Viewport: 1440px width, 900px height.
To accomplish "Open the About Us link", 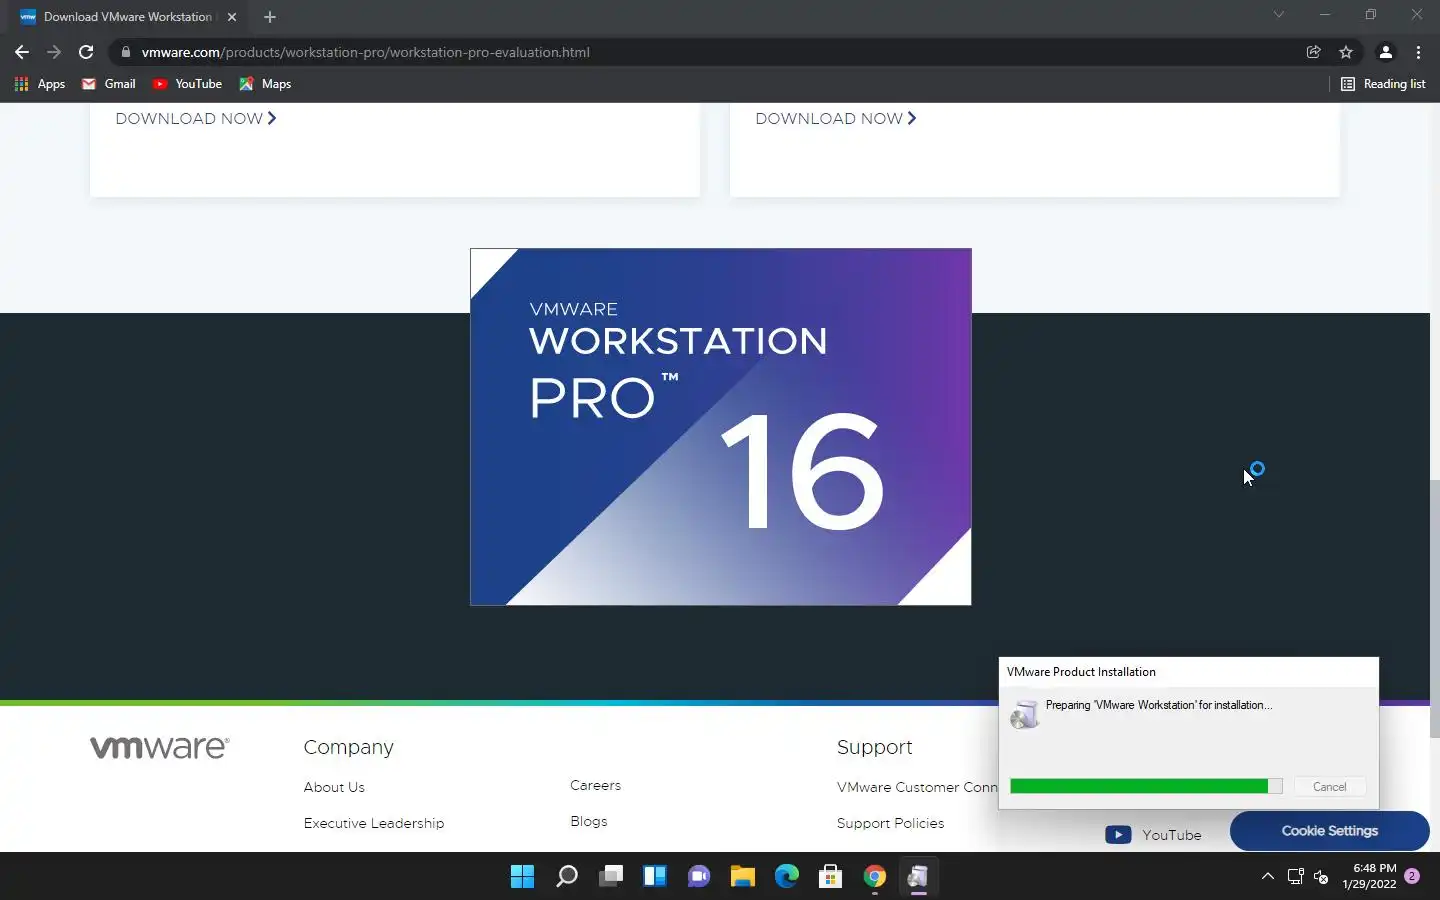I will [334, 787].
